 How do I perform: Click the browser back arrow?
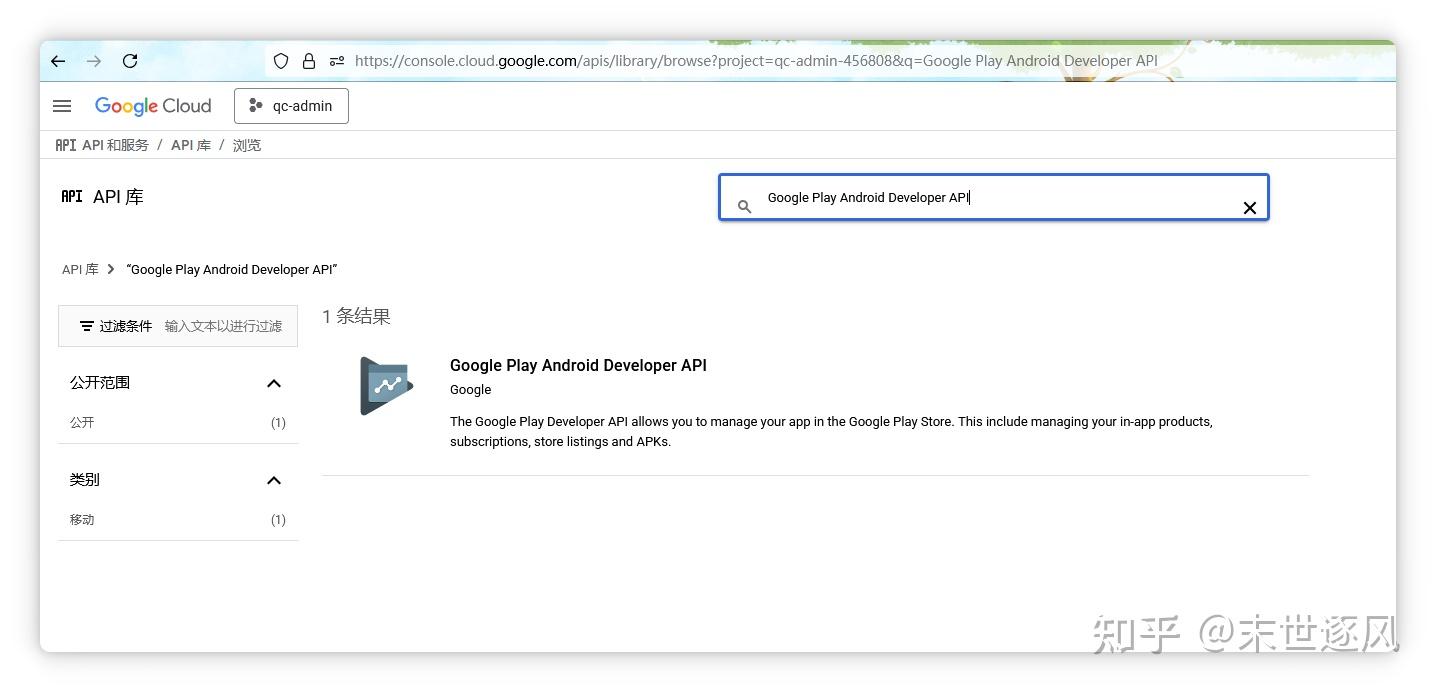57,60
